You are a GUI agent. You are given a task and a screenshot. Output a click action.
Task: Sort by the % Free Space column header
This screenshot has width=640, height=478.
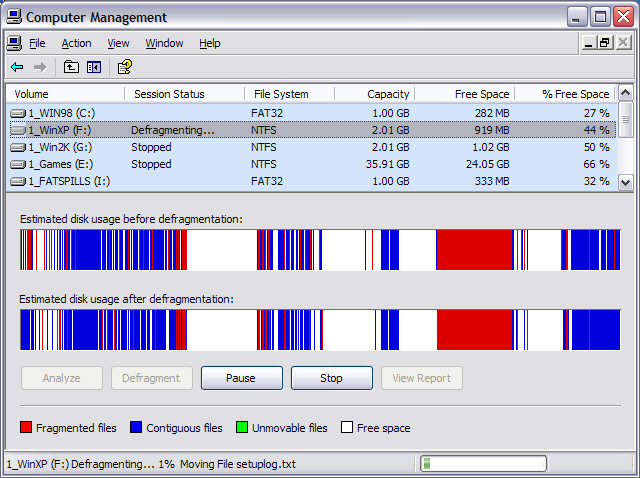tap(565, 94)
